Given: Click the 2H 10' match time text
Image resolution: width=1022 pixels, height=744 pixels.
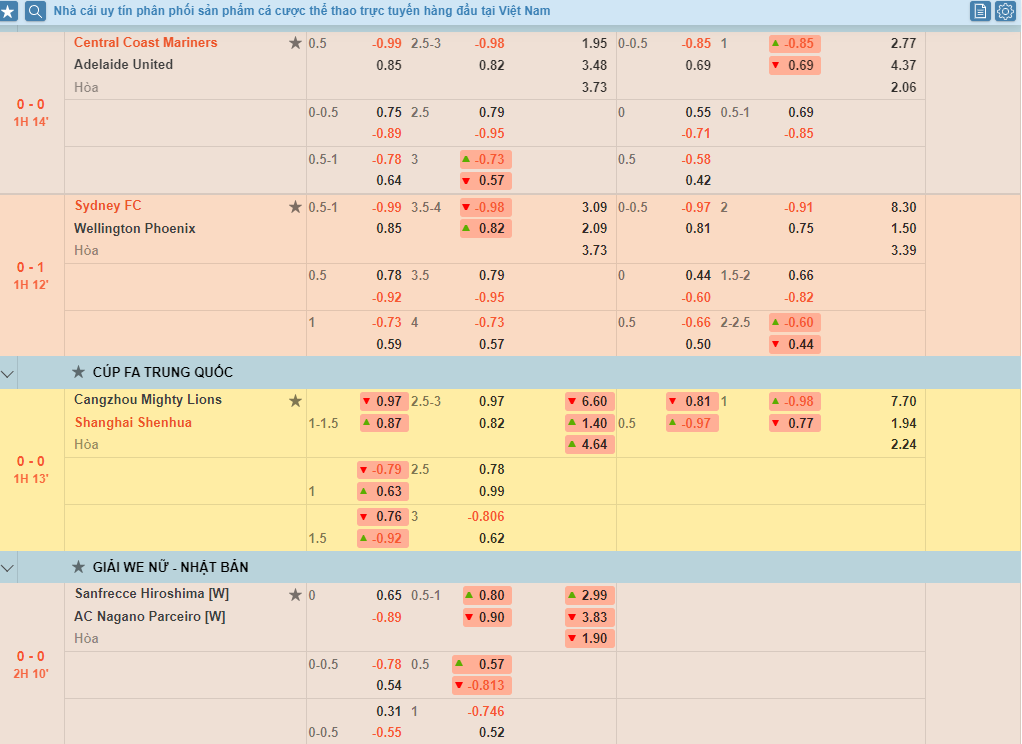Looking at the screenshot, I should 31,674.
